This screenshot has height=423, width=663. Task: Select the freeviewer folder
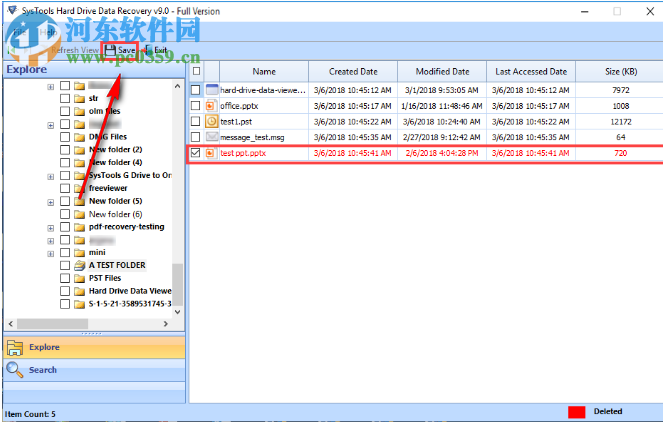point(108,188)
